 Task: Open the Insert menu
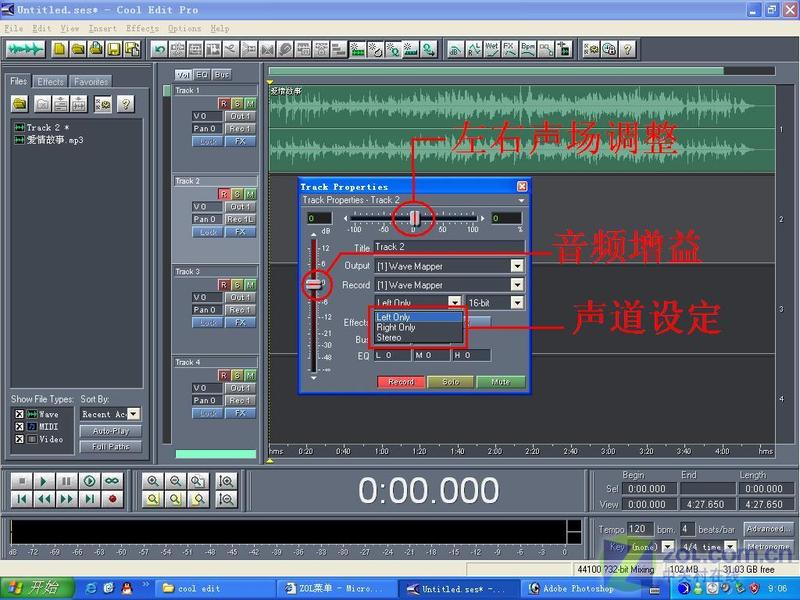click(103, 29)
